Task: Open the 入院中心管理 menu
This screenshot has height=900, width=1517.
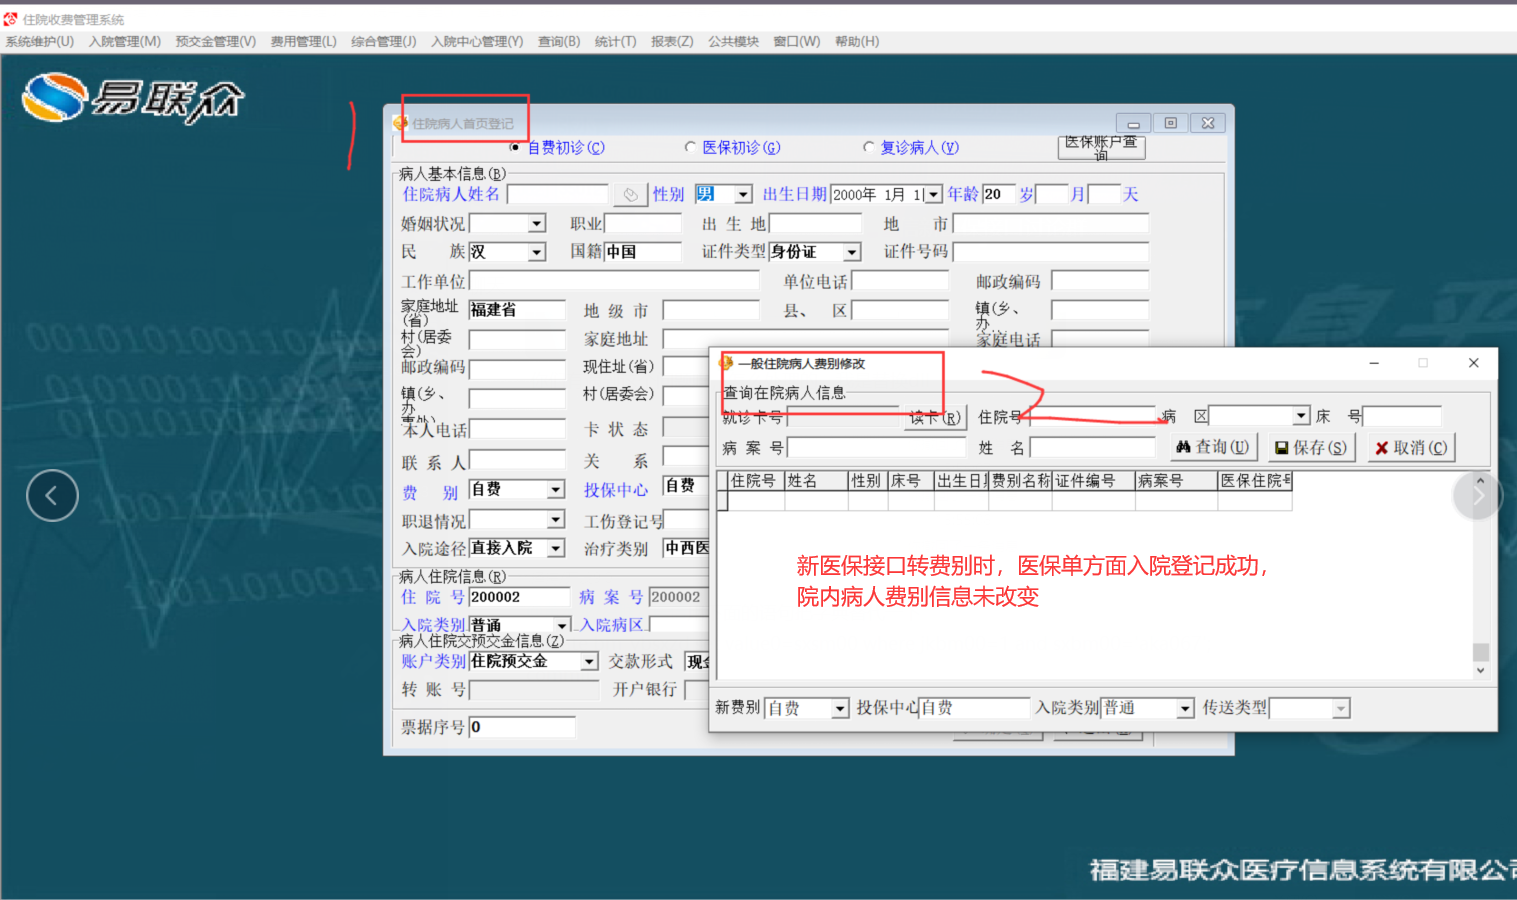Action: [477, 41]
